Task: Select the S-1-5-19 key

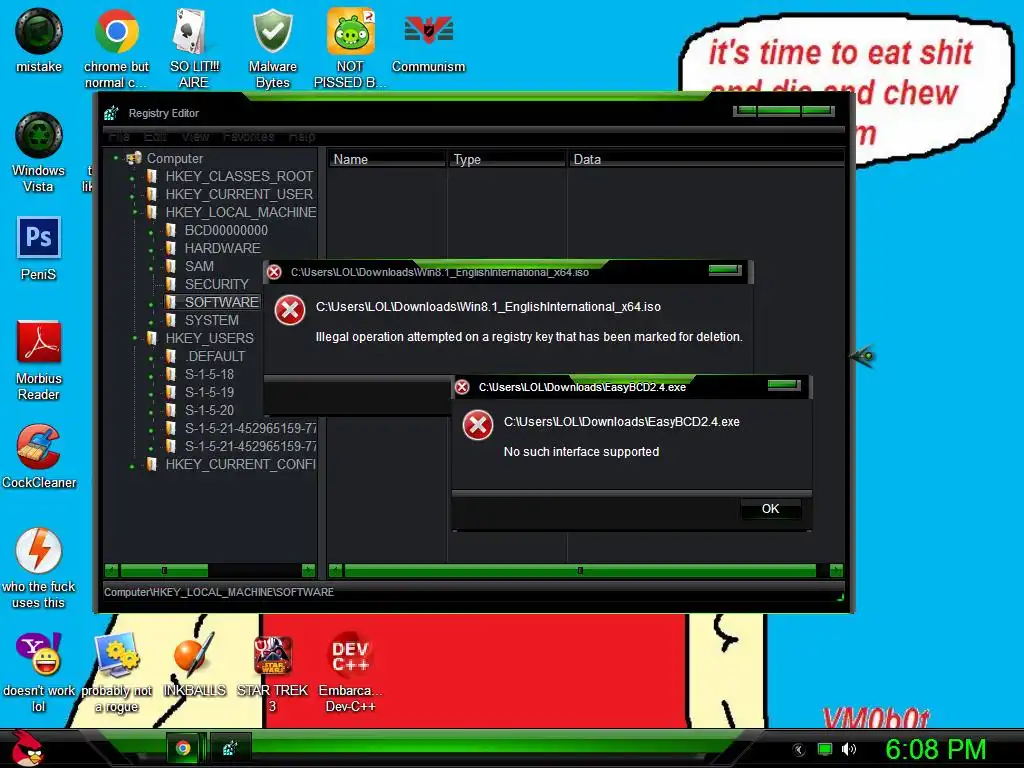Action: [x=209, y=392]
